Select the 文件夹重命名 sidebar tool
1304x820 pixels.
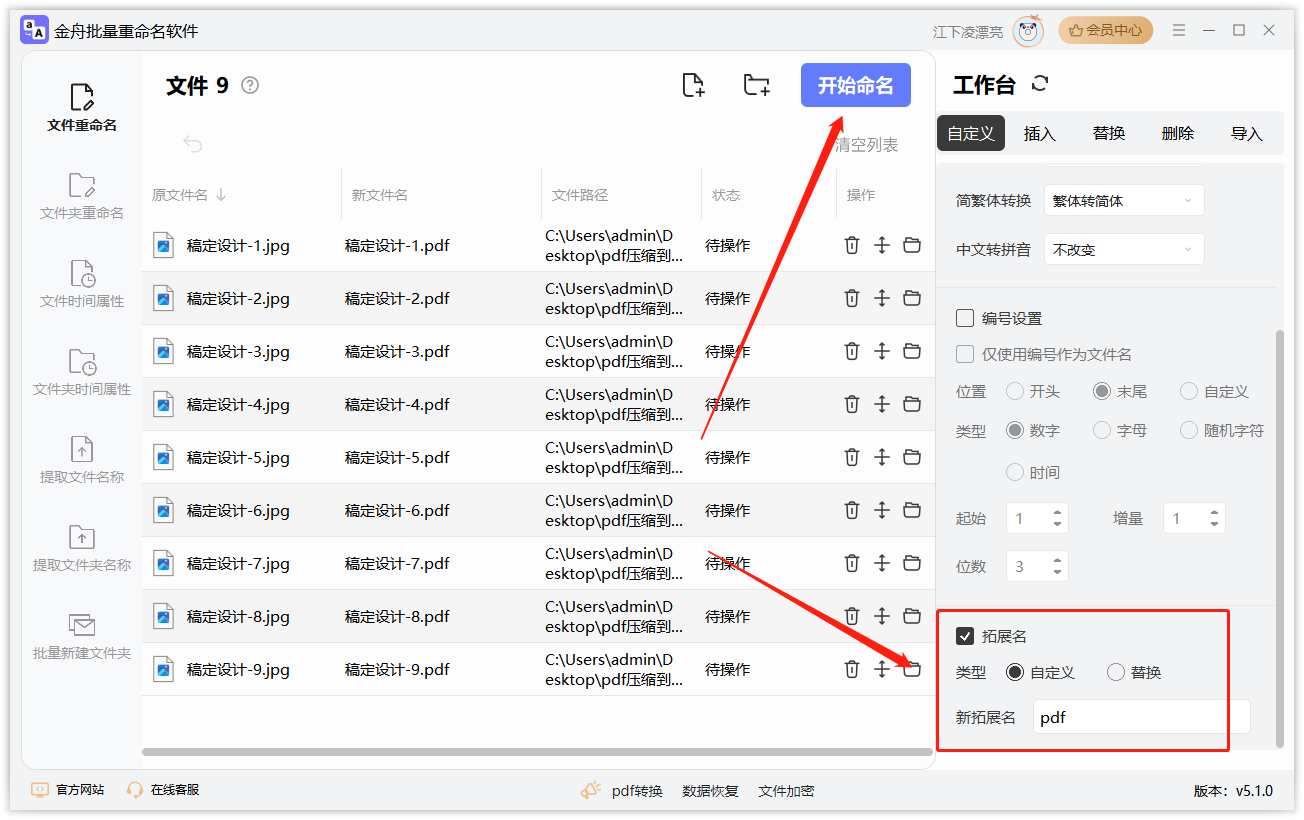tap(80, 195)
